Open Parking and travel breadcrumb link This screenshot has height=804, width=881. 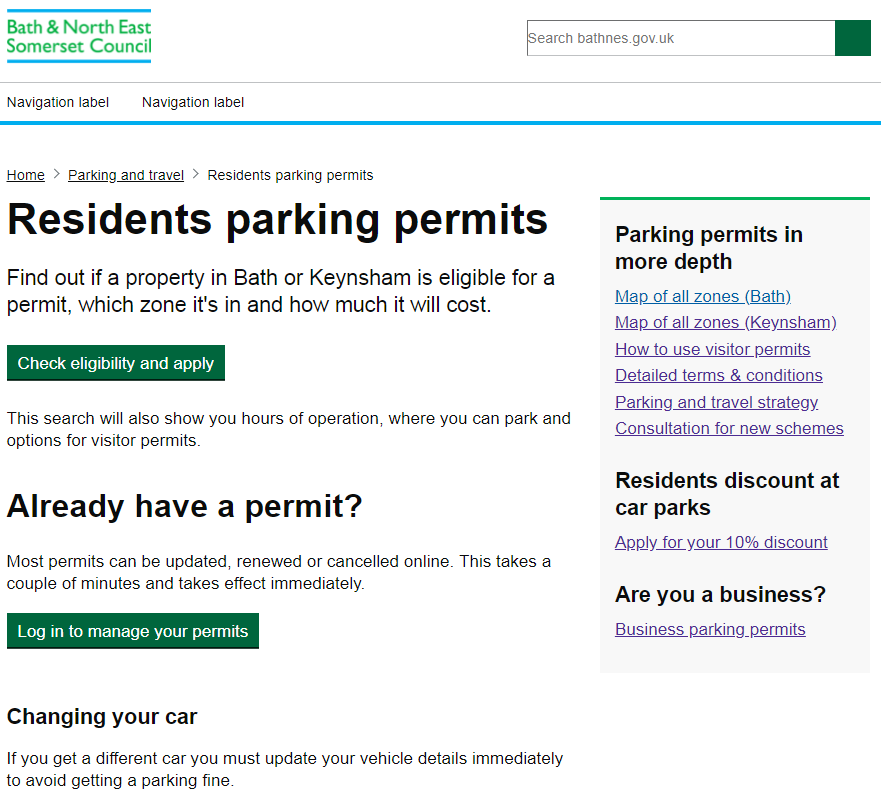[x=125, y=175]
